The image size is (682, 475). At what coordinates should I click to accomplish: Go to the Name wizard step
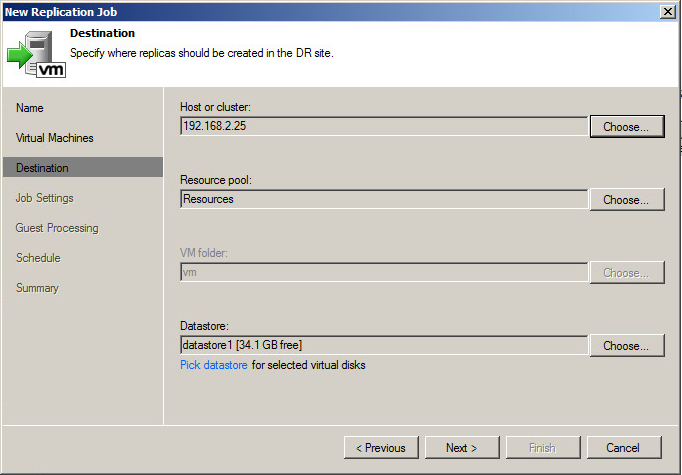tap(30, 108)
